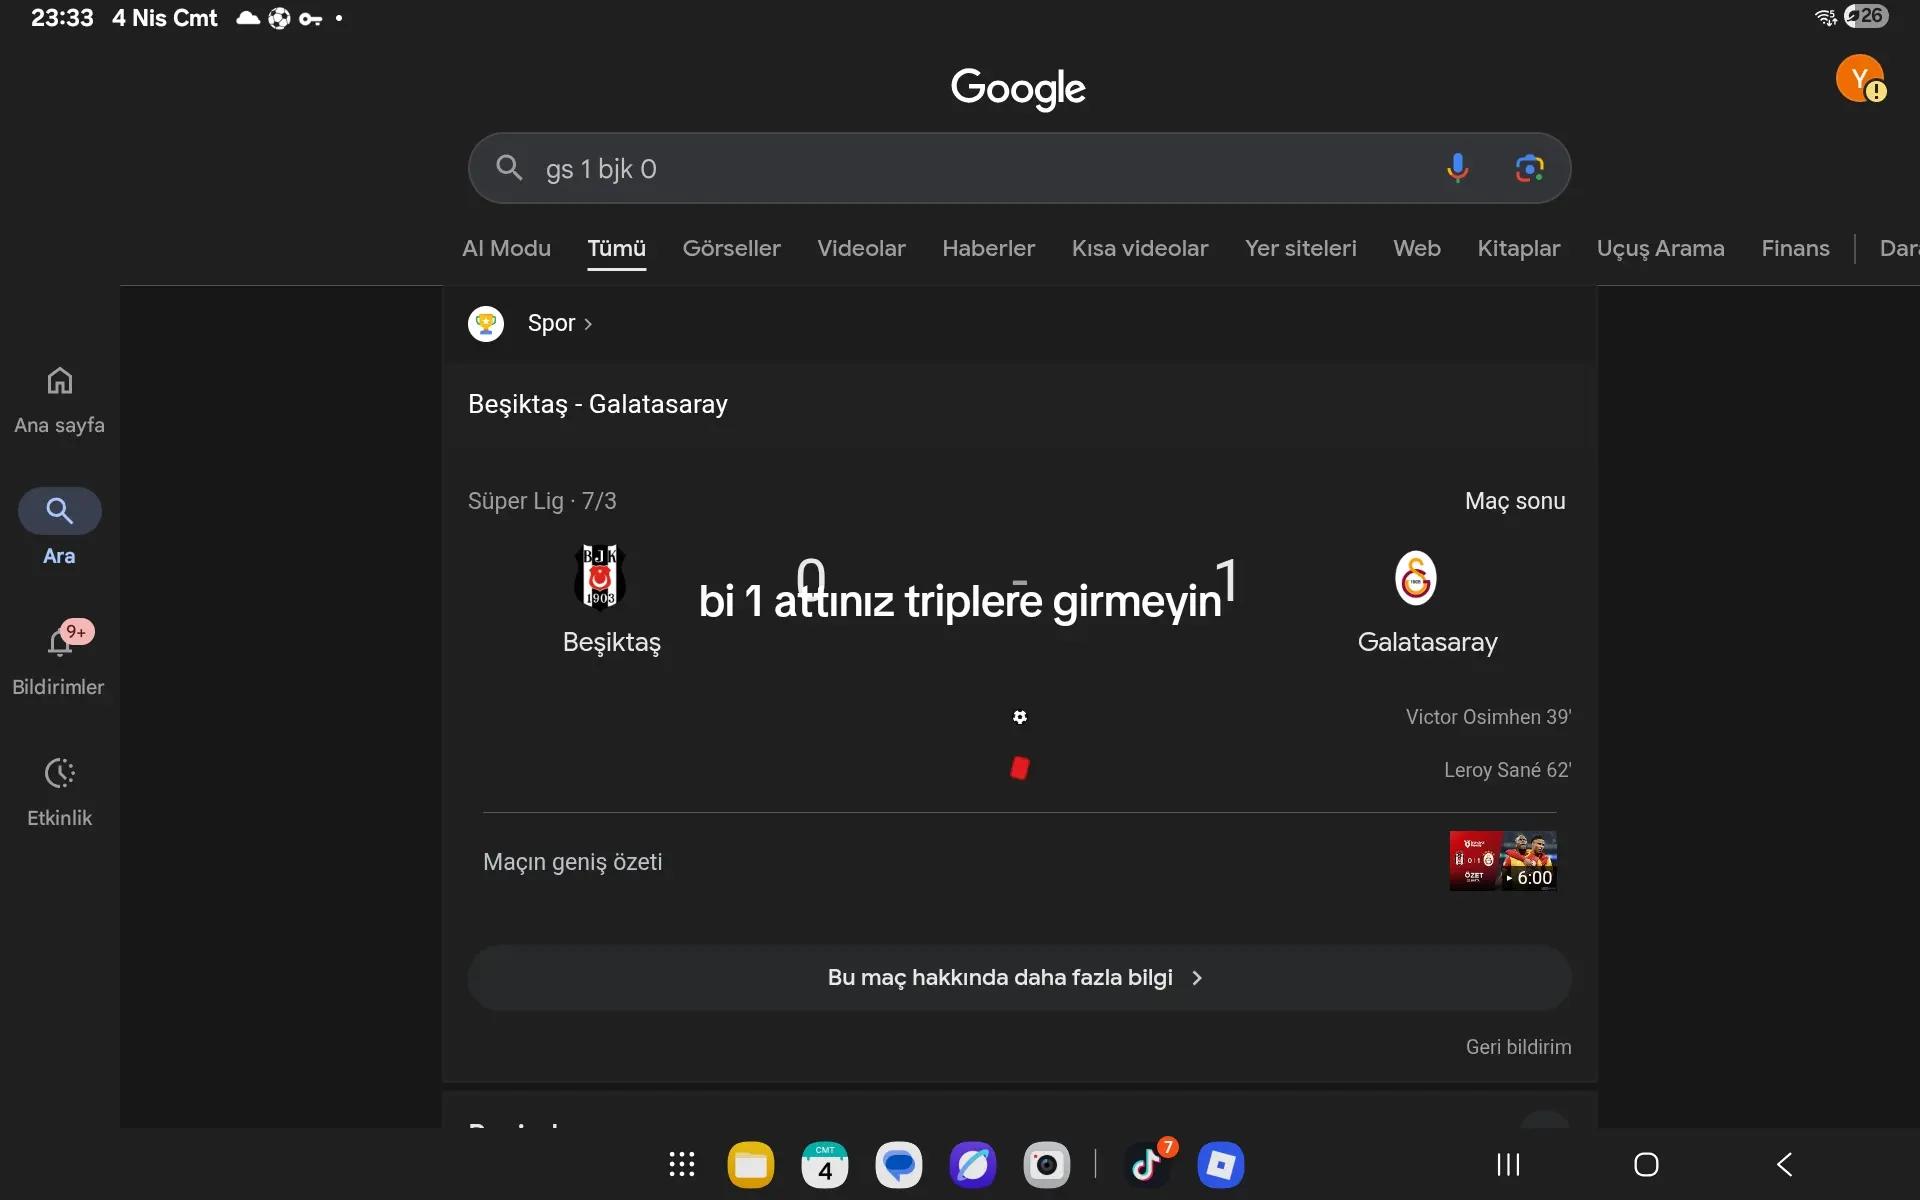
Task: Launch the yellow files app
Action: [x=751, y=1165]
